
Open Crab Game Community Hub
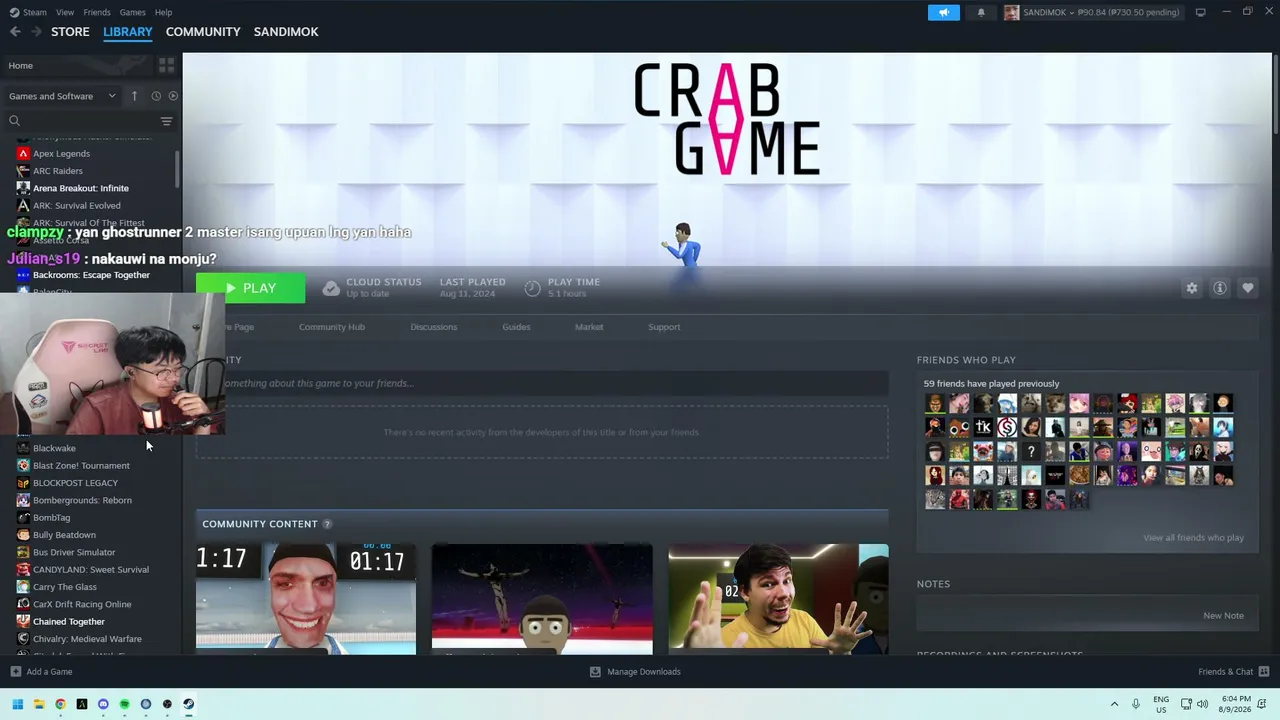click(332, 327)
